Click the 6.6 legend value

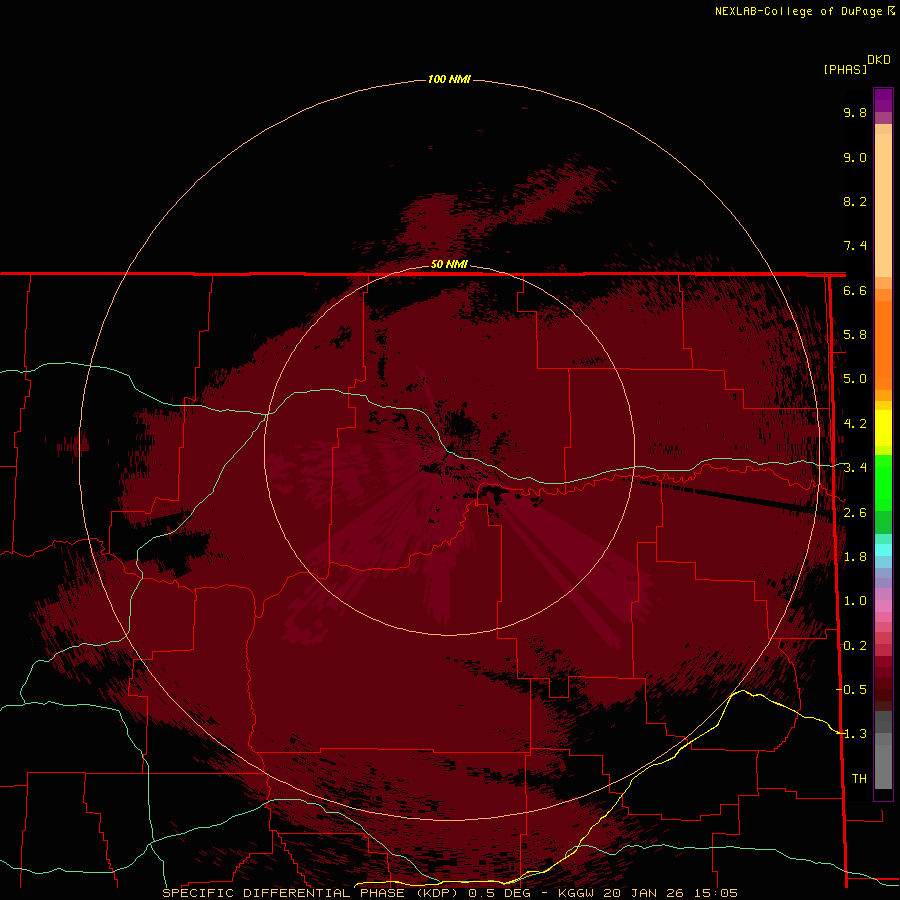855,290
